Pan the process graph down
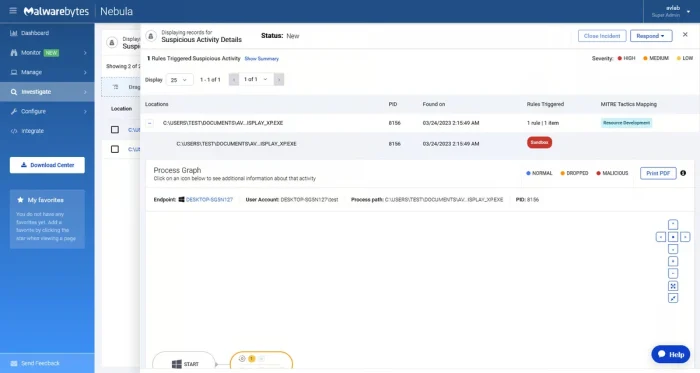 pos(673,249)
